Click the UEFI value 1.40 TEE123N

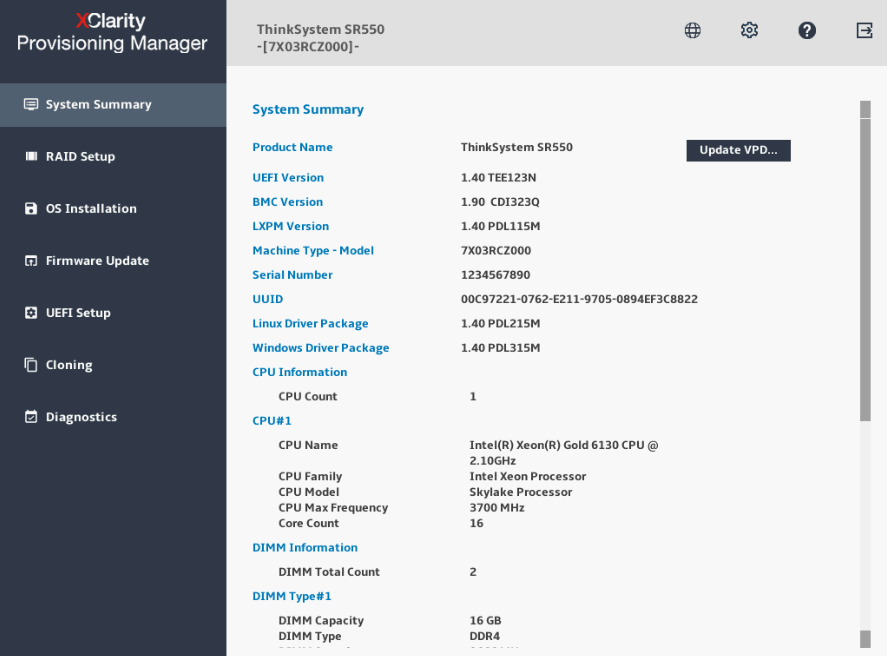(x=498, y=178)
